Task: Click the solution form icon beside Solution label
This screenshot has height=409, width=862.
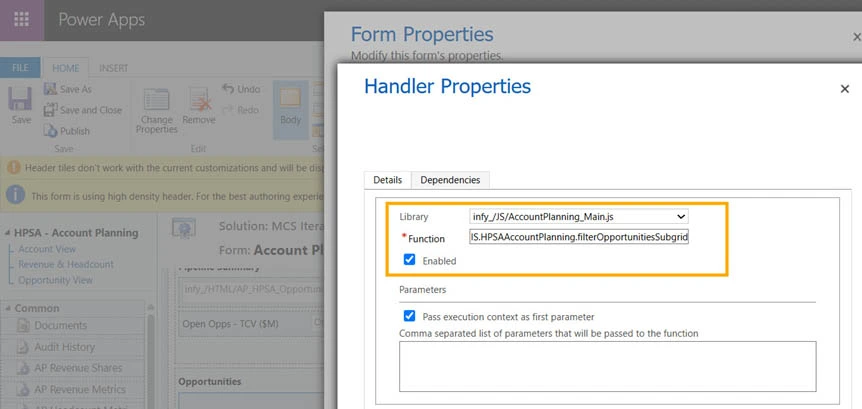Action: coord(184,228)
